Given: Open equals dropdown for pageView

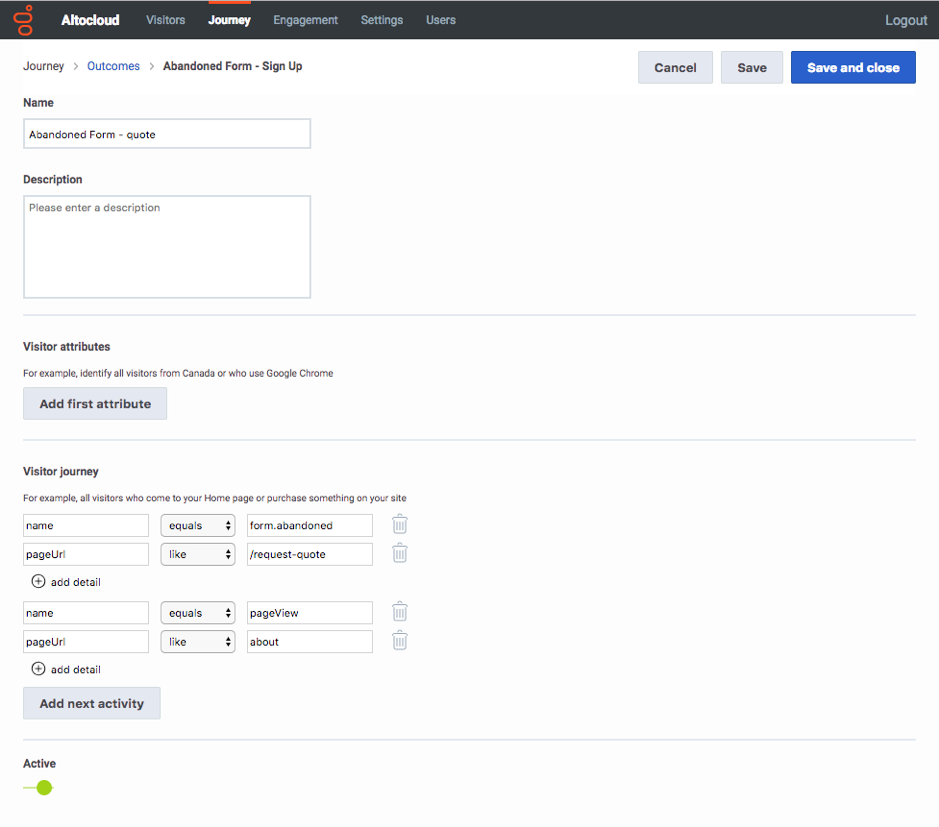Looking at the screenshot, I should pyautogui.click(x=198, y=613).
